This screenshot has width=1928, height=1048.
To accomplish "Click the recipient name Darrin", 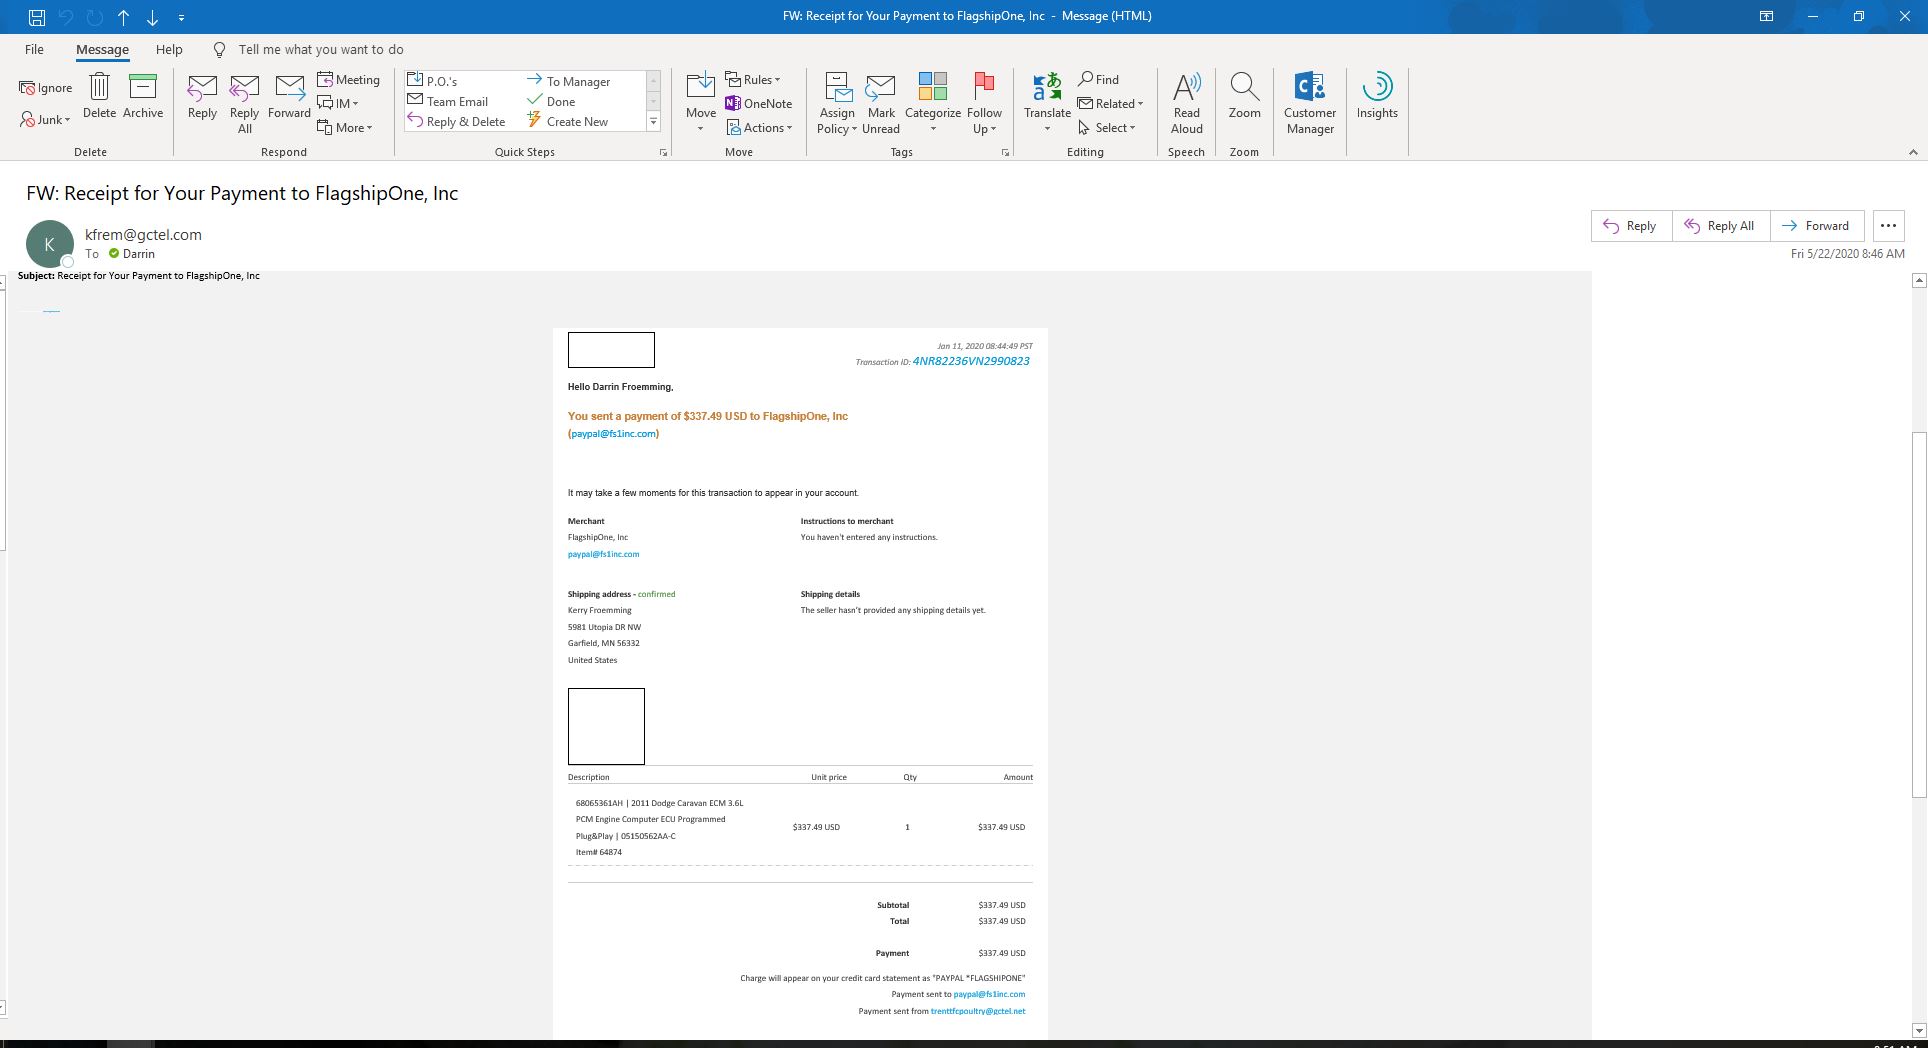I will point(138,254).
